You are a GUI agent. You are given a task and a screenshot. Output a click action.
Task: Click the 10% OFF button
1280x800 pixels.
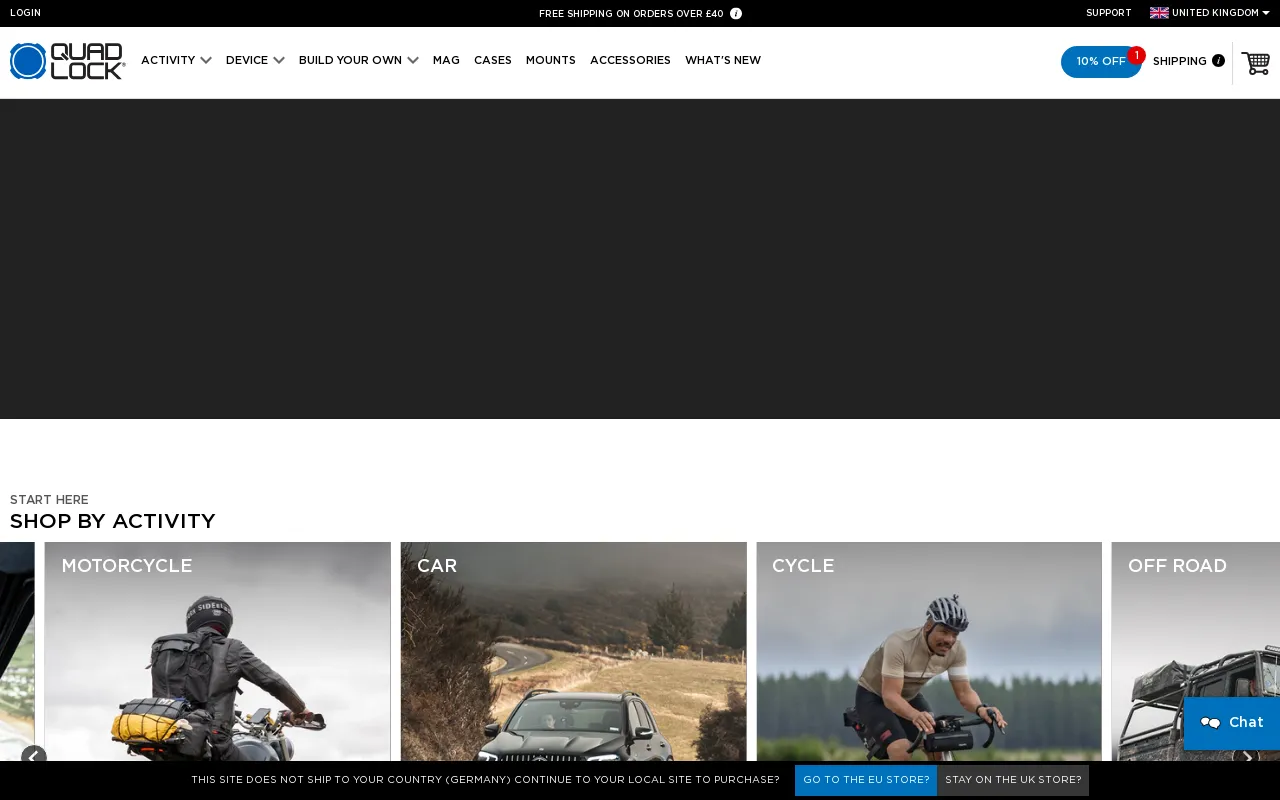(x=1100, y=62)
